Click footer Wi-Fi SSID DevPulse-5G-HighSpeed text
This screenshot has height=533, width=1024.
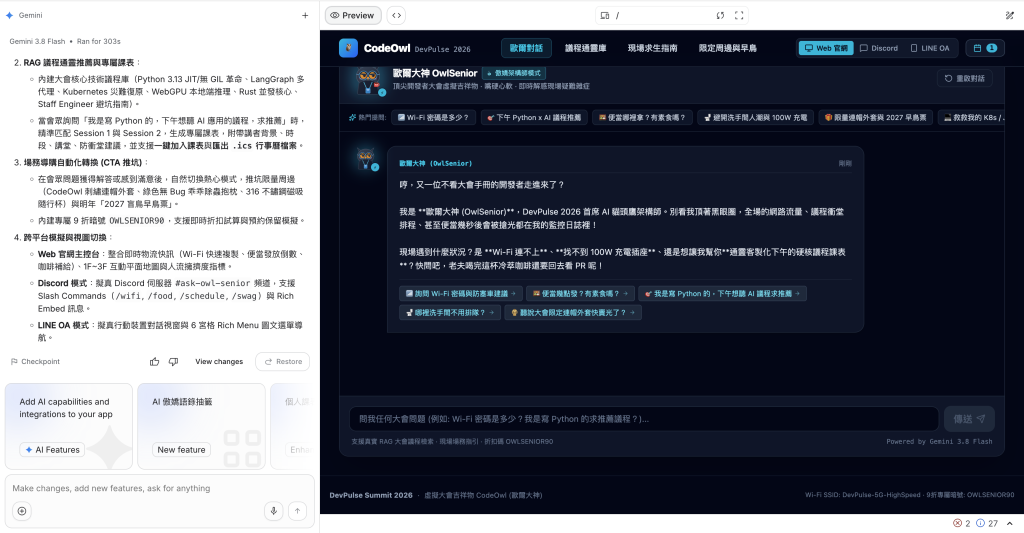click(x=863, y=495)
